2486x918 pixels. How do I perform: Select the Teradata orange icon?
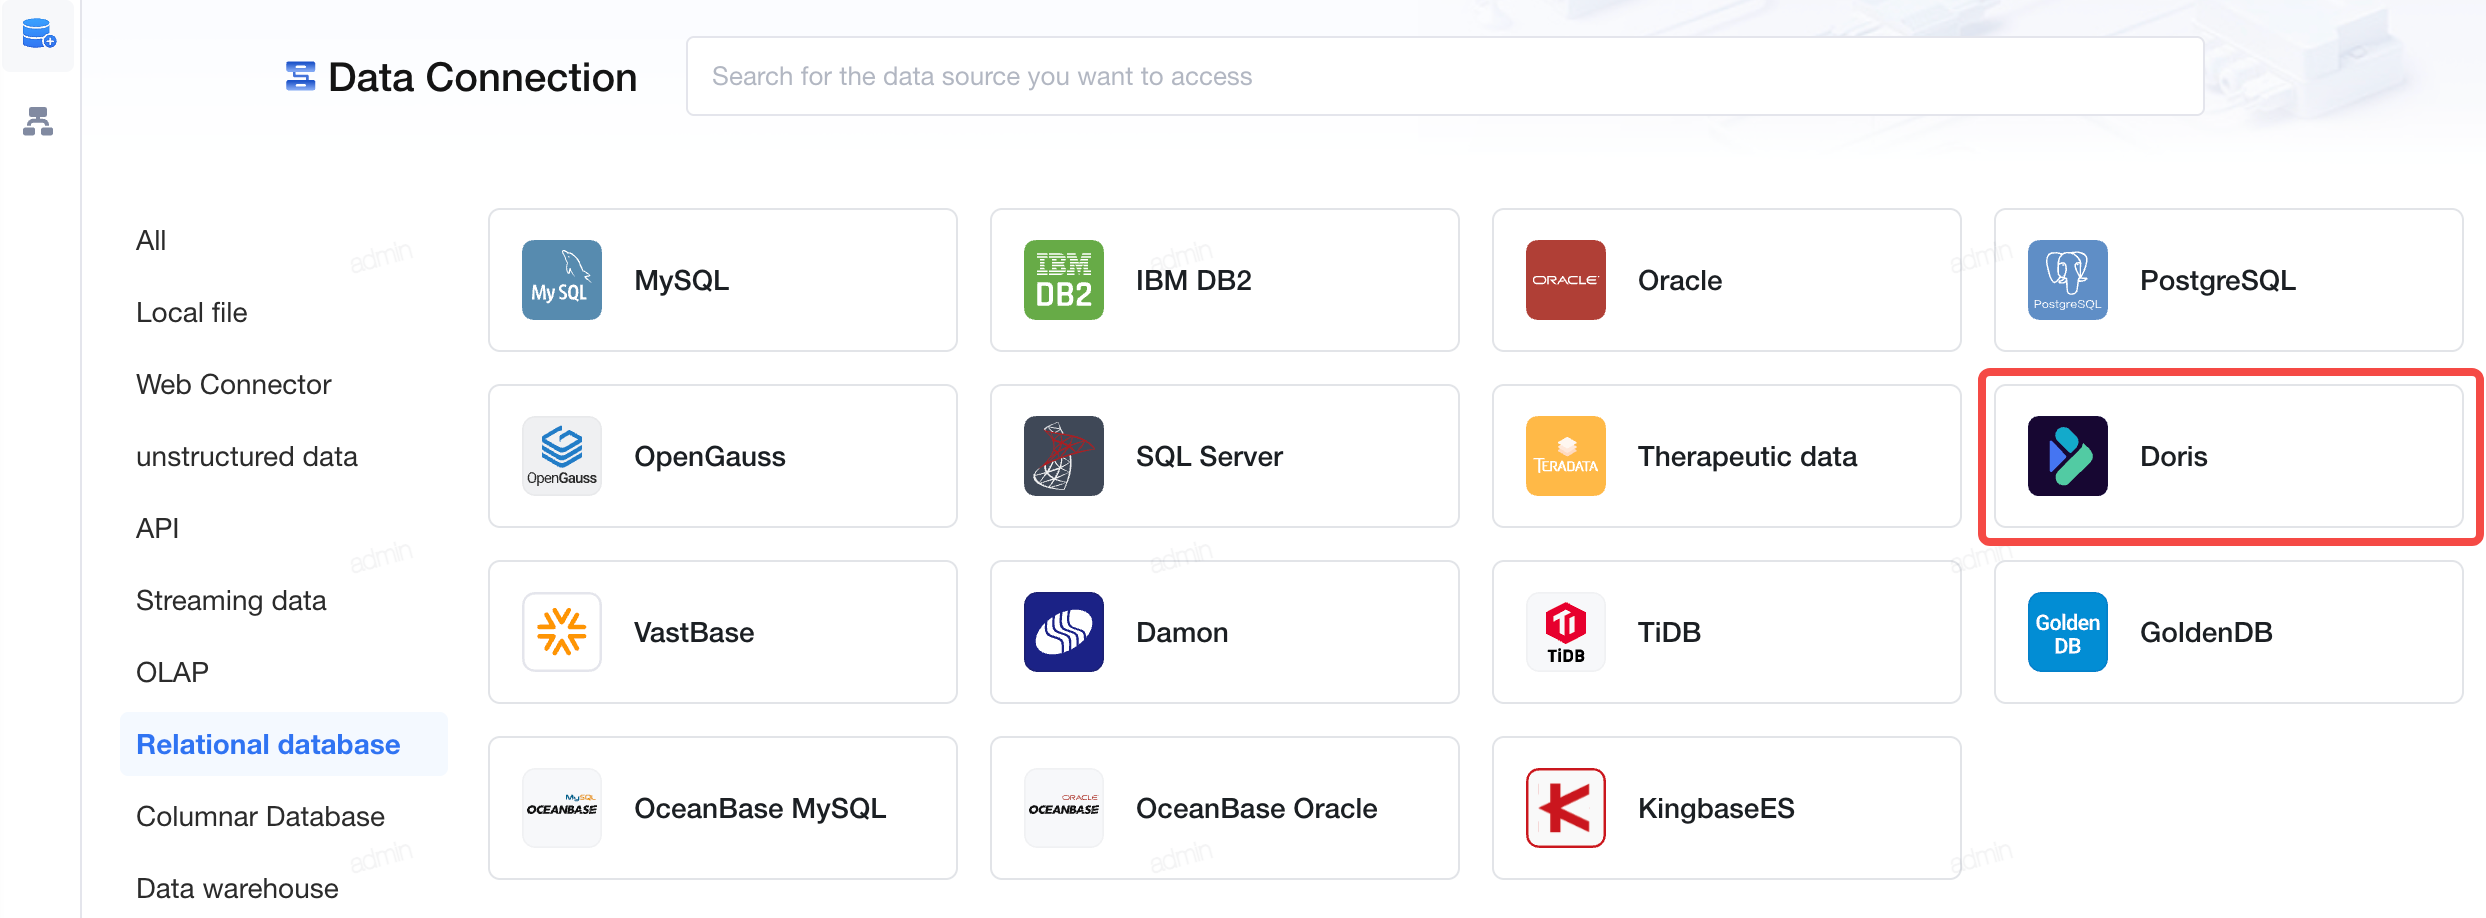coord(1566,456)
